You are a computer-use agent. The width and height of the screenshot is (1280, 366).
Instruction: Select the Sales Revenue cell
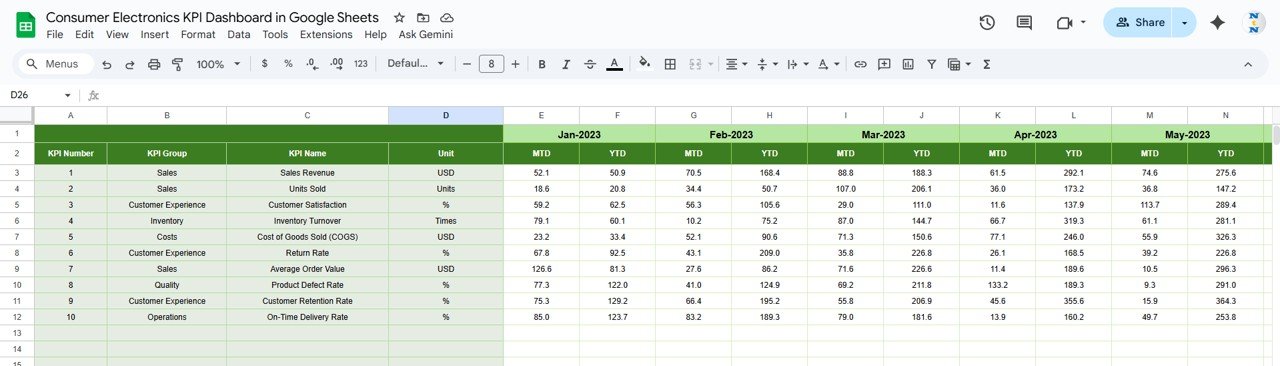307,173
